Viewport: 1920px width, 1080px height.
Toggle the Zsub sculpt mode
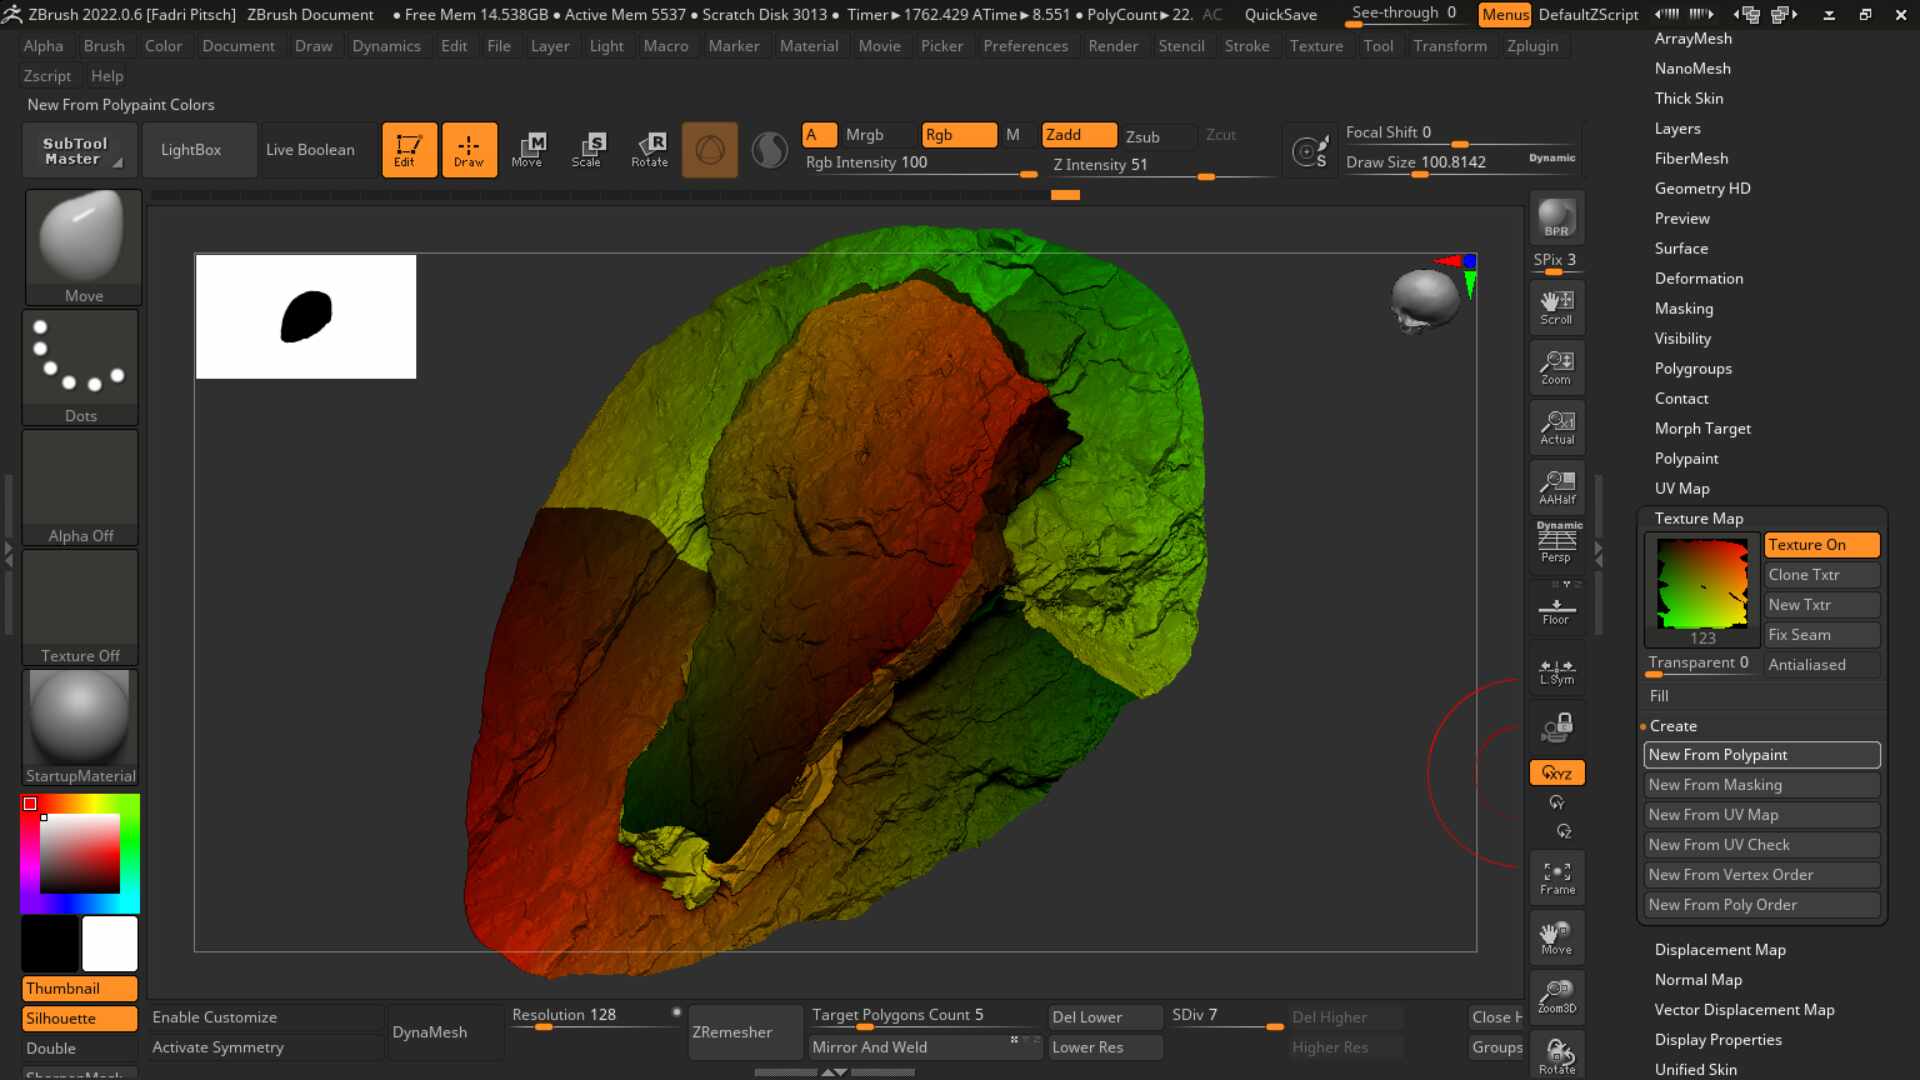tap(1143, 136)
